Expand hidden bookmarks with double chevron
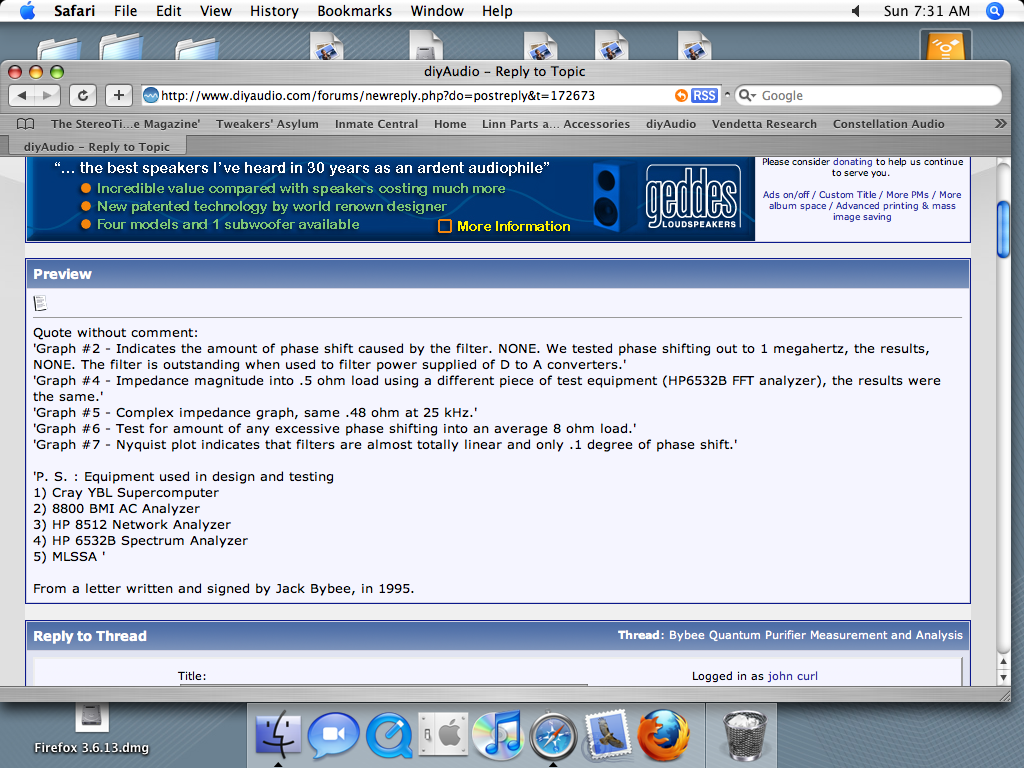 (1000, 123)
